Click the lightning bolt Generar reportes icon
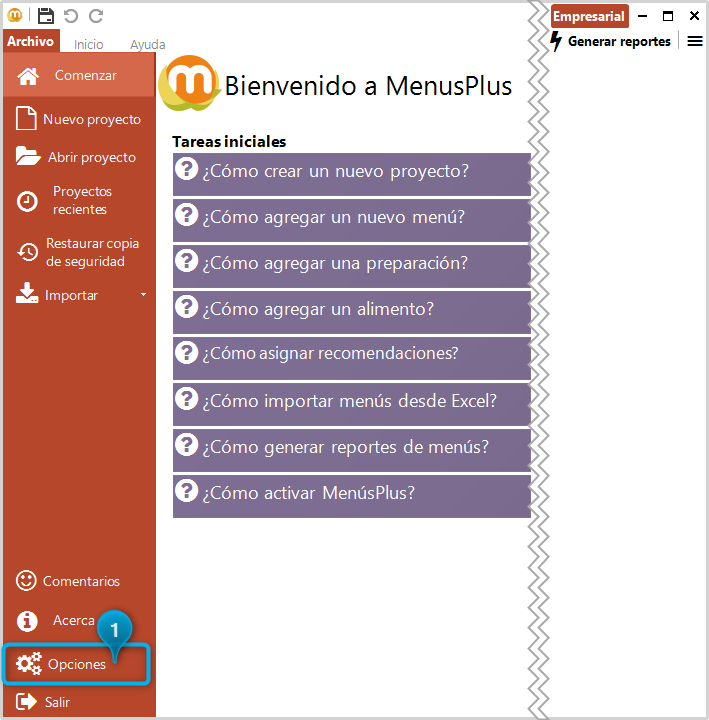The width and height of the screenshot is (709, 720). [x=556, y=41]
